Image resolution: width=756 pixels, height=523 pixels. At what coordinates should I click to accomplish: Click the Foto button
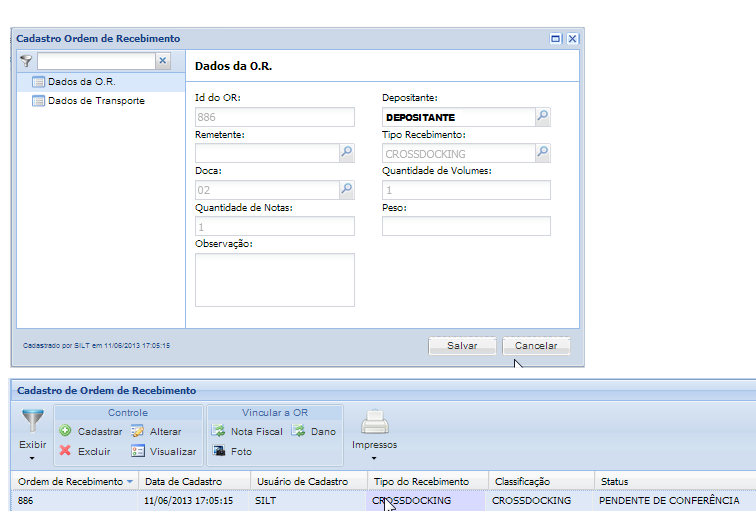pyautogui.click(x=232, y=452)
